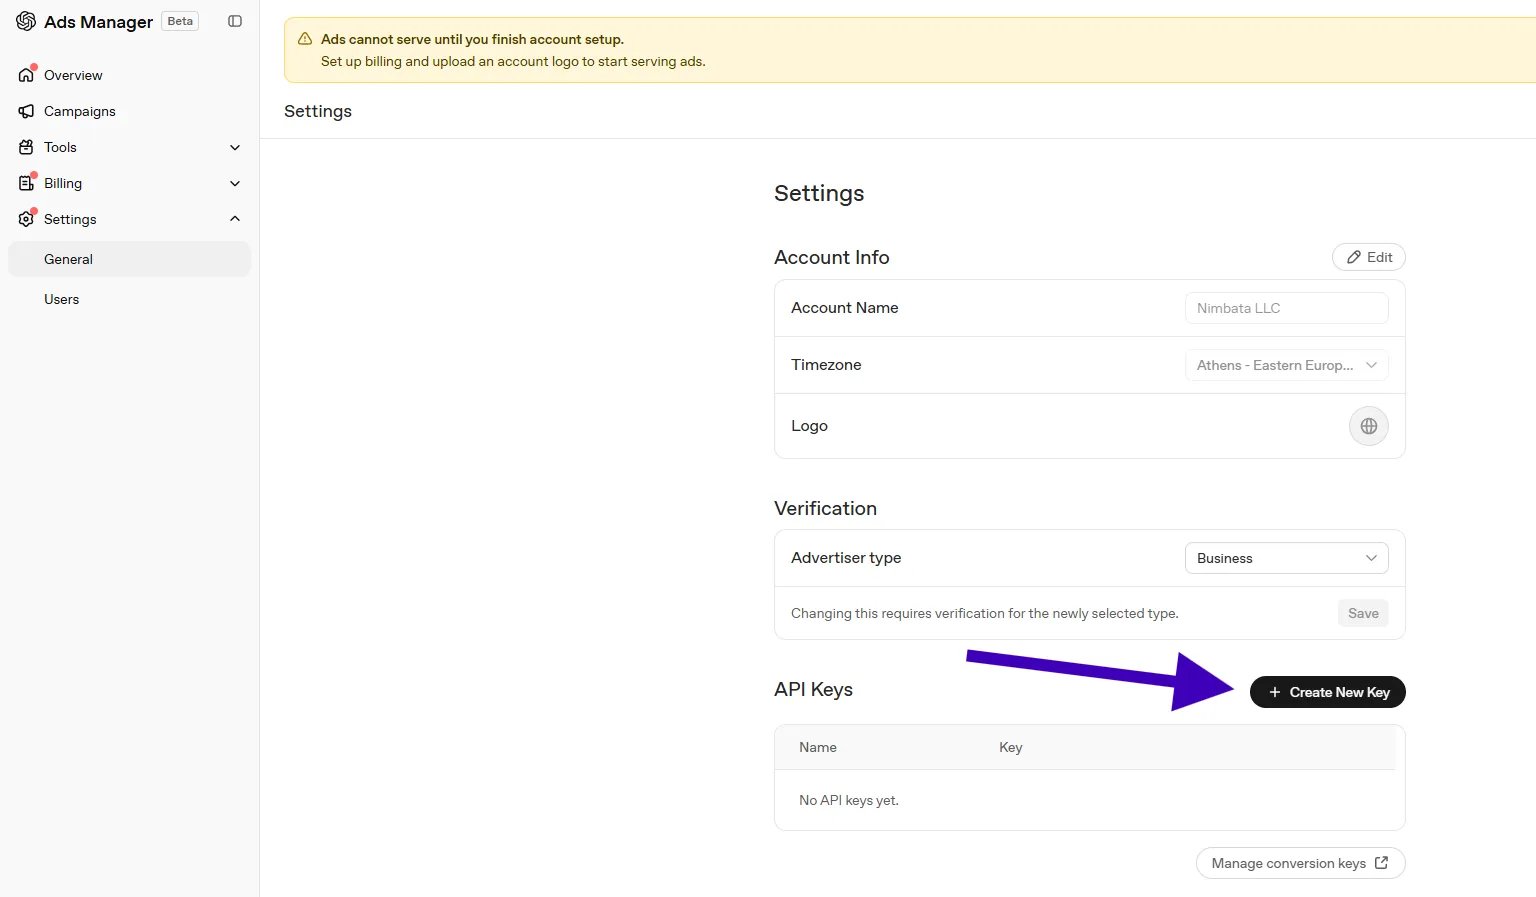Collapse sidebar with the panel toggle icon
This screenshot has height=897, width=1536.
pos(235,21)
